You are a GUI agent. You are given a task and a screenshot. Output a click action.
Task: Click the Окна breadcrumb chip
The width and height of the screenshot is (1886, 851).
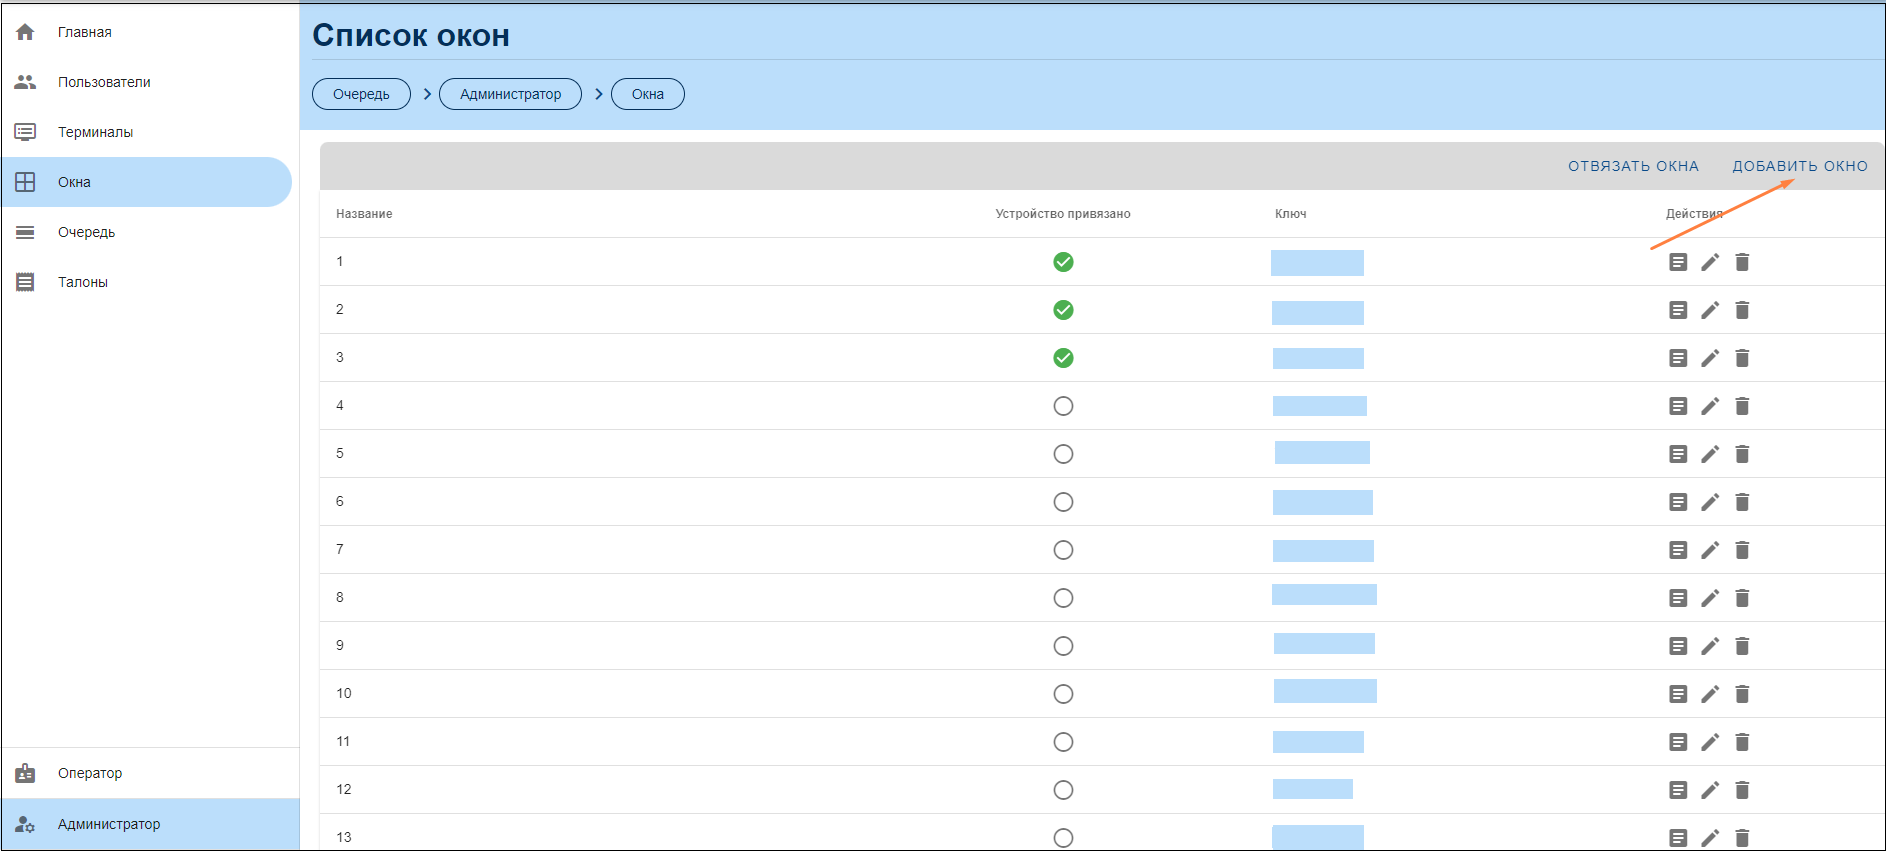(647, 94)
